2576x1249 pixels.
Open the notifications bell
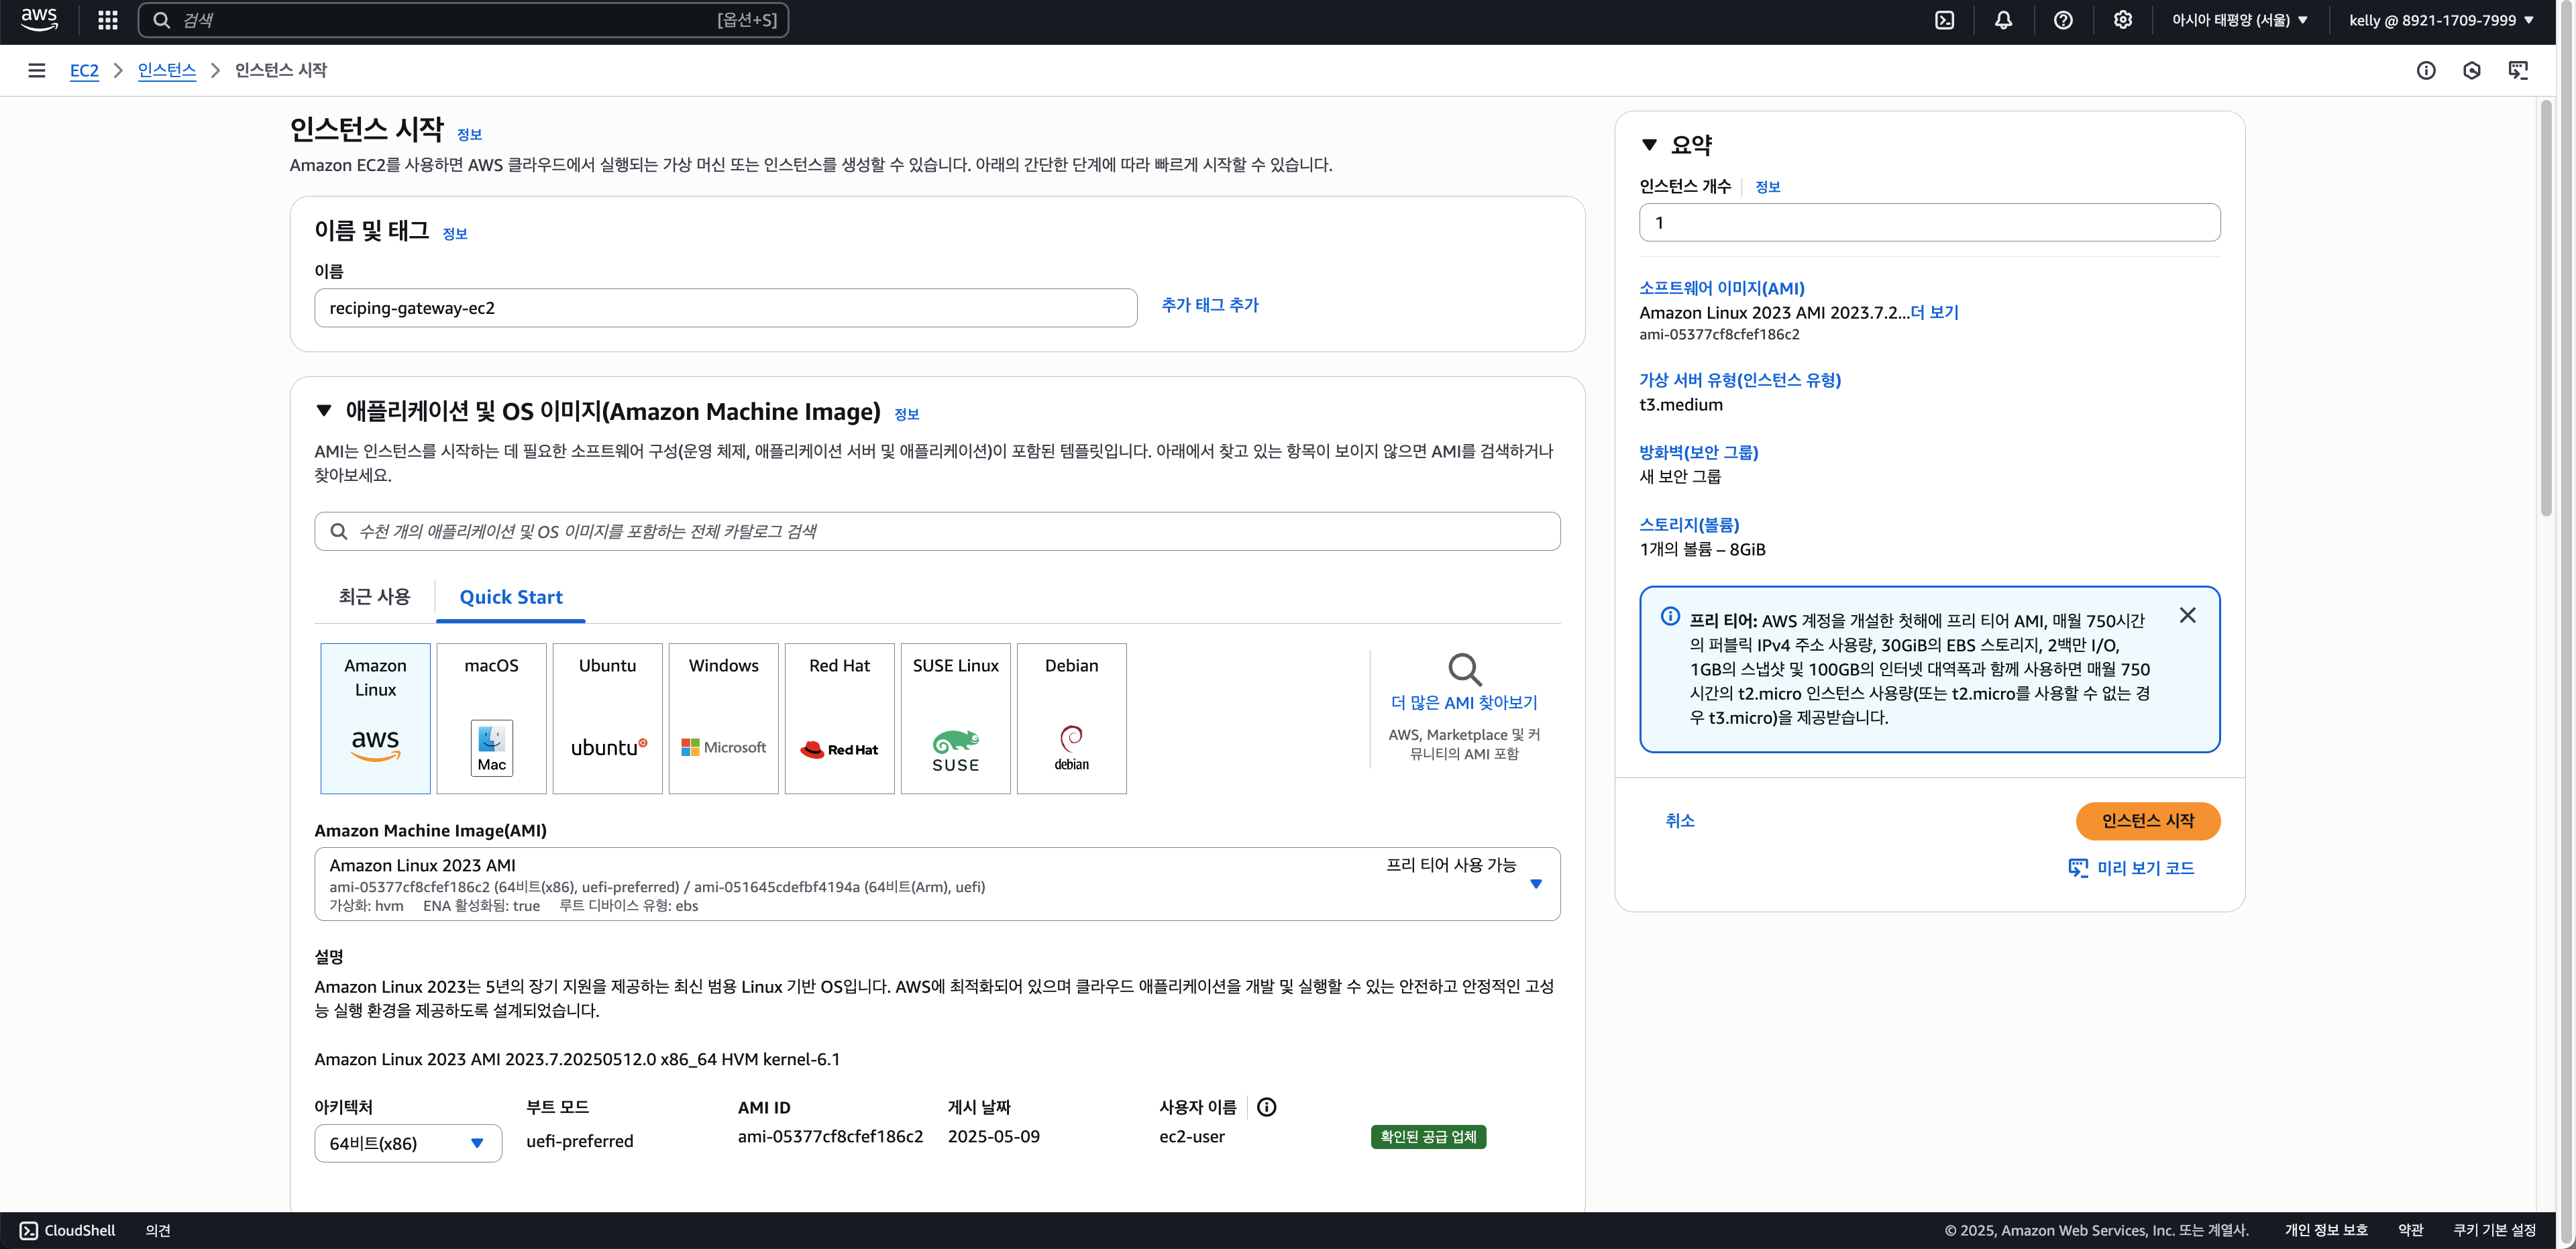pyautogui.click(x=2003, y=20)
